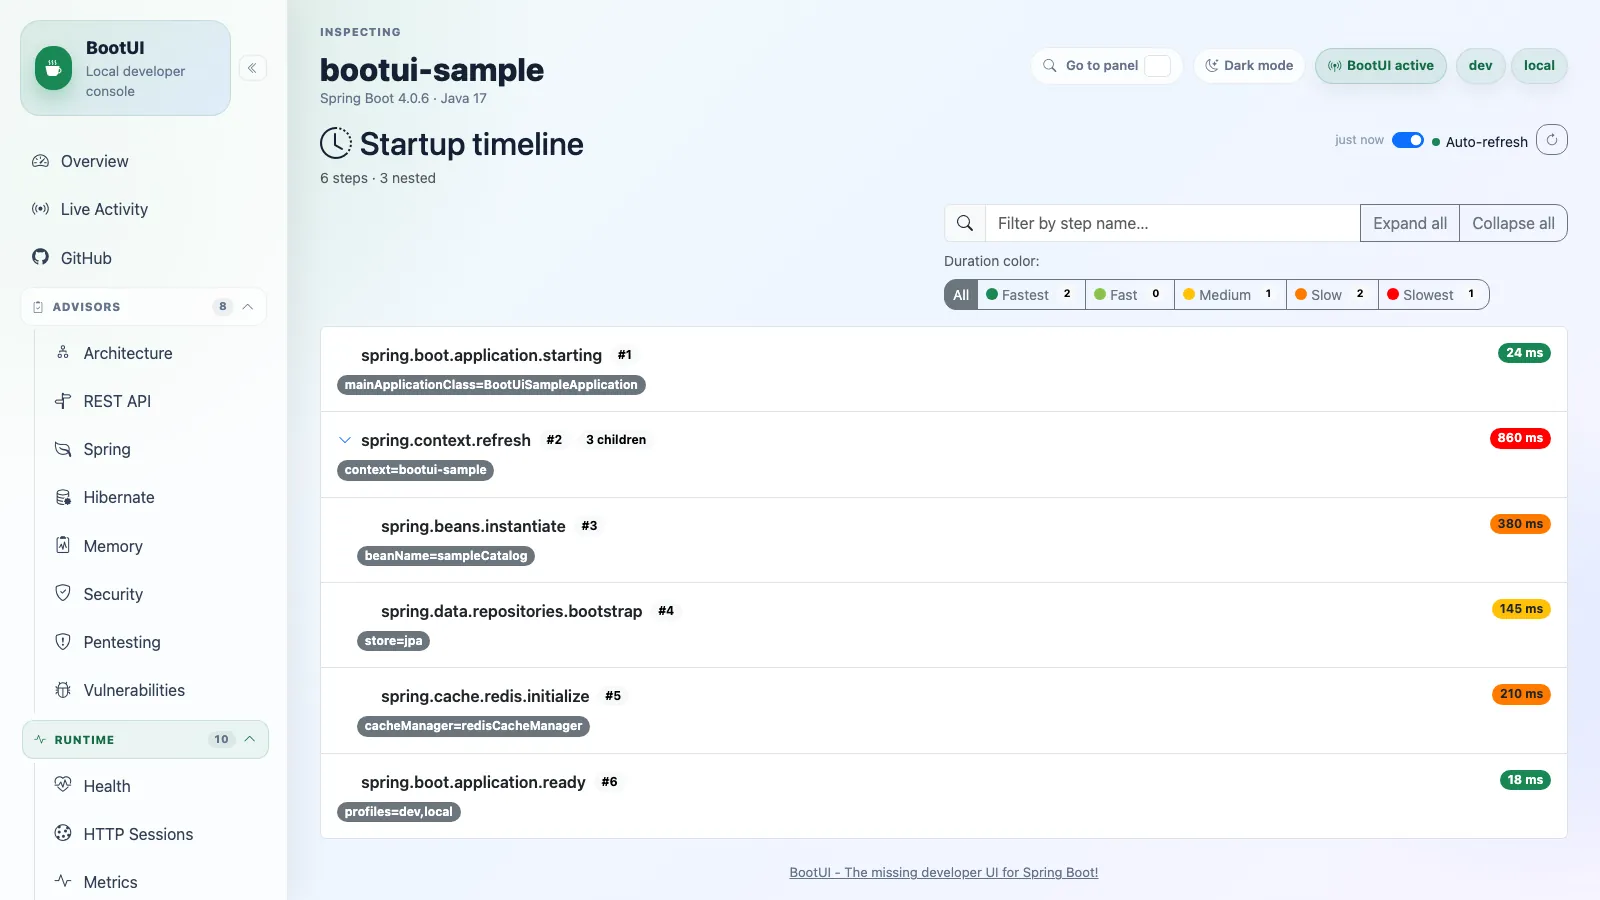Open the Vulnerabilities advisor

coord(134,690)
